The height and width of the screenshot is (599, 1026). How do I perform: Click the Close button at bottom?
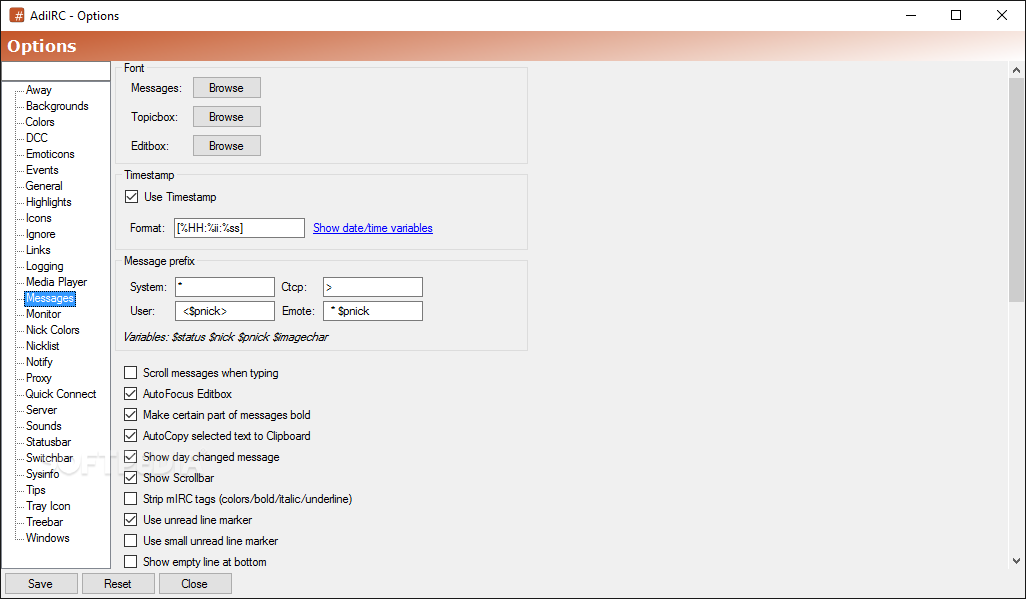[x=195, y=583]
